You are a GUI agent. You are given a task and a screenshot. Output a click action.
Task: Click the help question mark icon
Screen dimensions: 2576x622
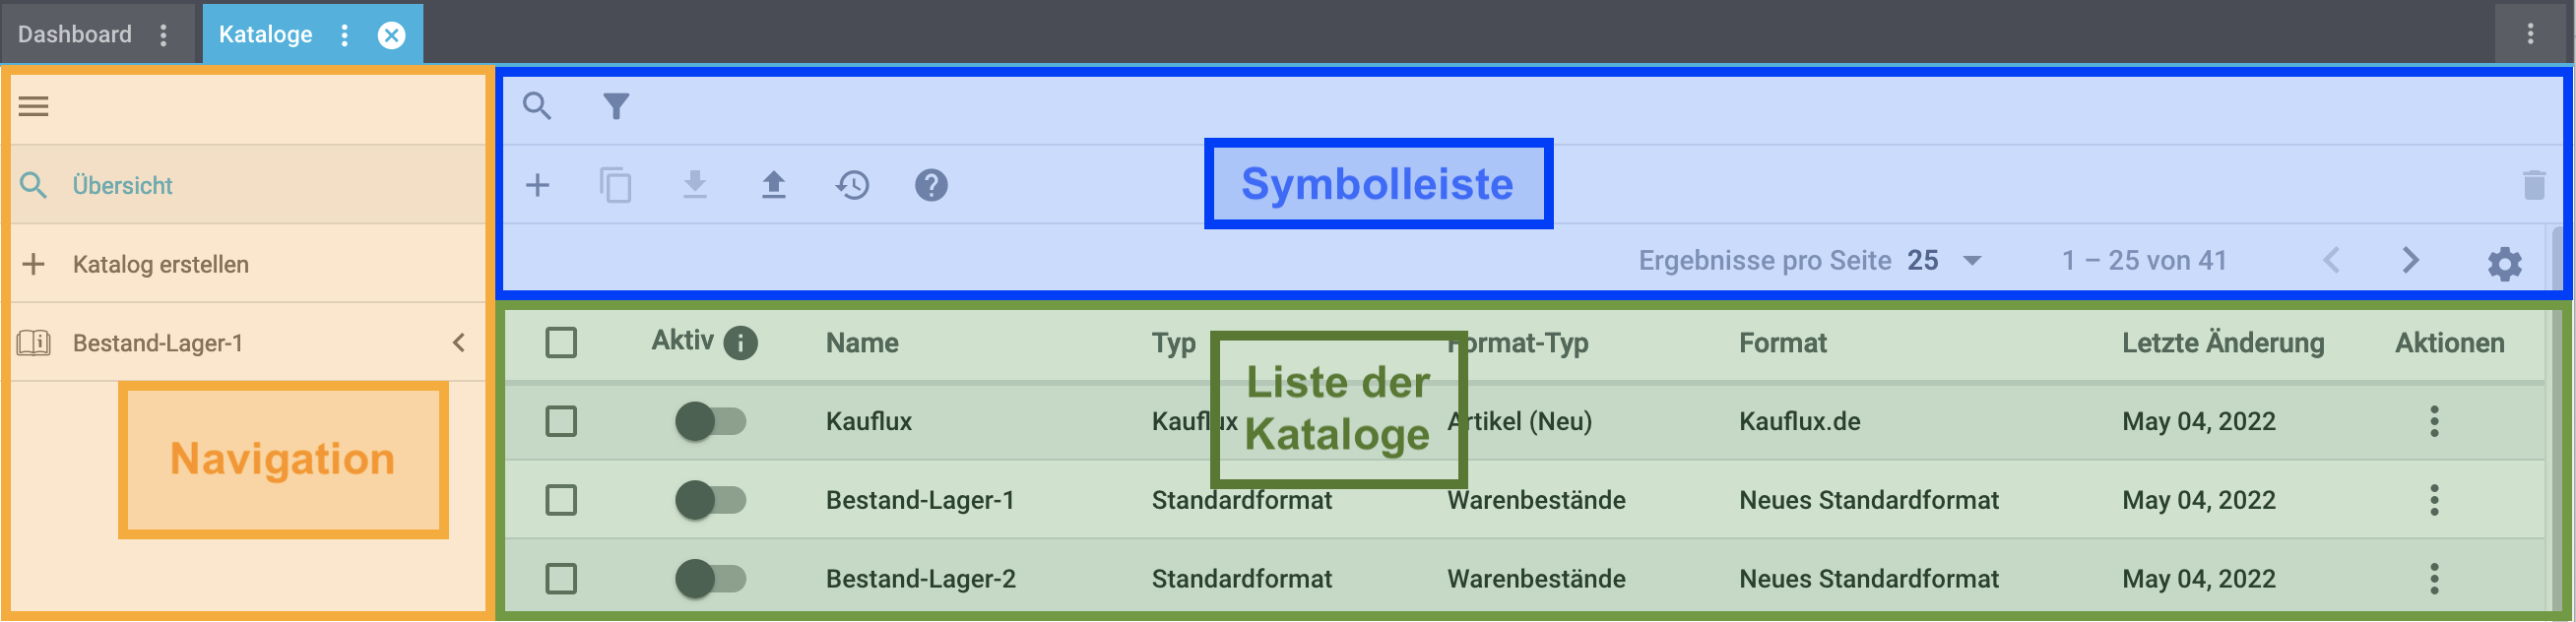930,185
